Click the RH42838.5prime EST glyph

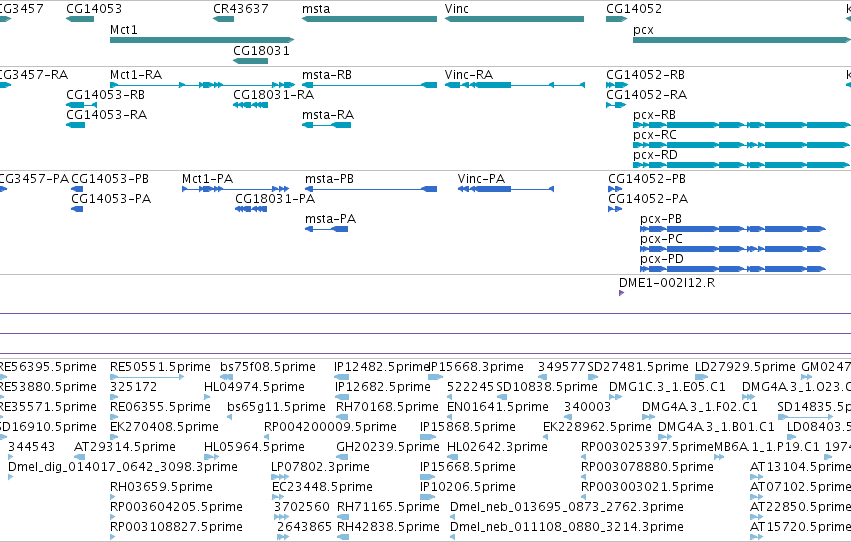coord(343,537)
